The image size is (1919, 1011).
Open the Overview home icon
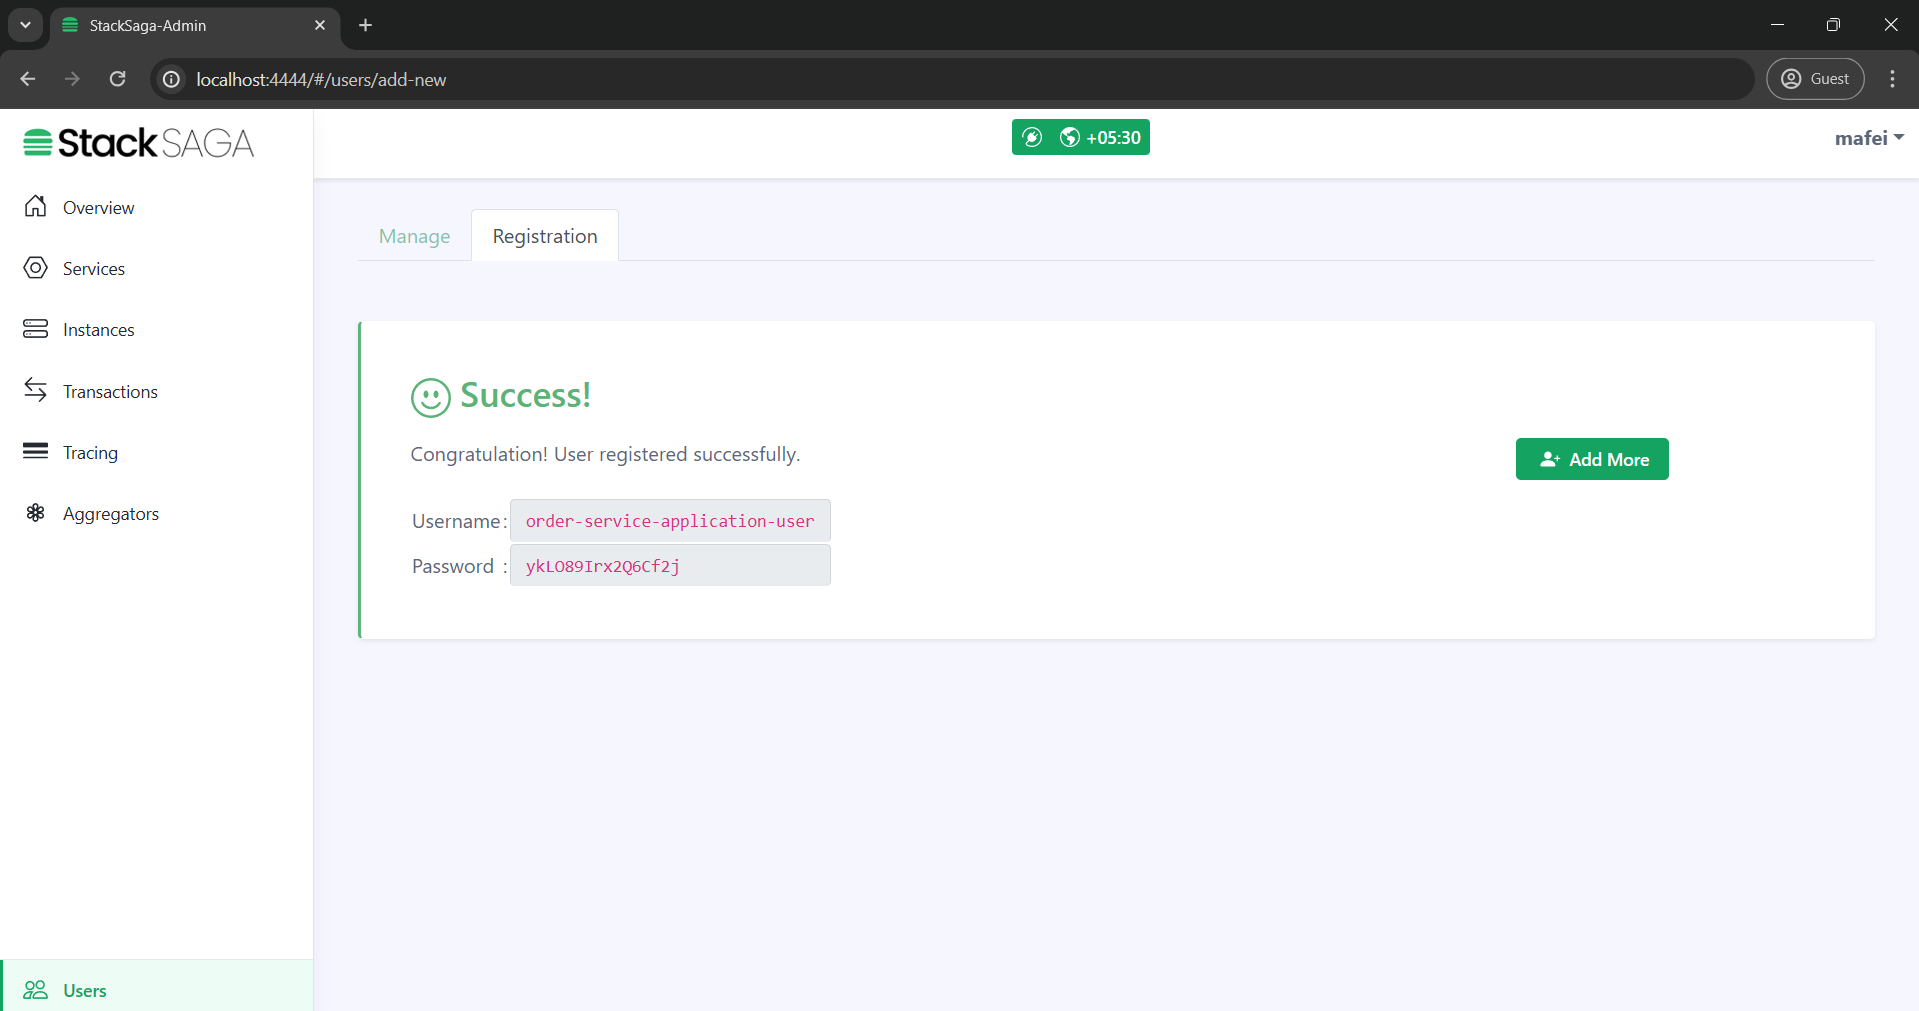tap(36, 207)
